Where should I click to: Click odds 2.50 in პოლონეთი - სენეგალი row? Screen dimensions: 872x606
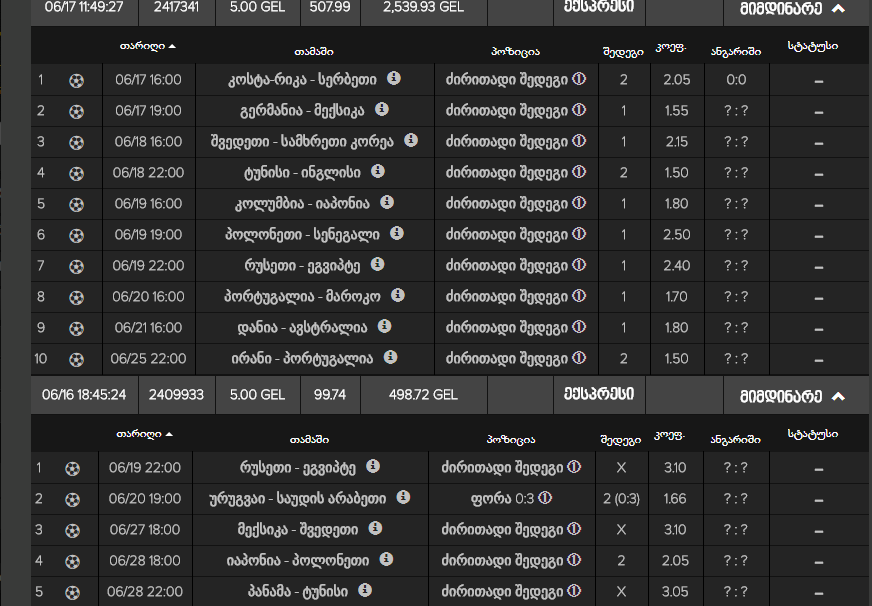tap(676, 235)
